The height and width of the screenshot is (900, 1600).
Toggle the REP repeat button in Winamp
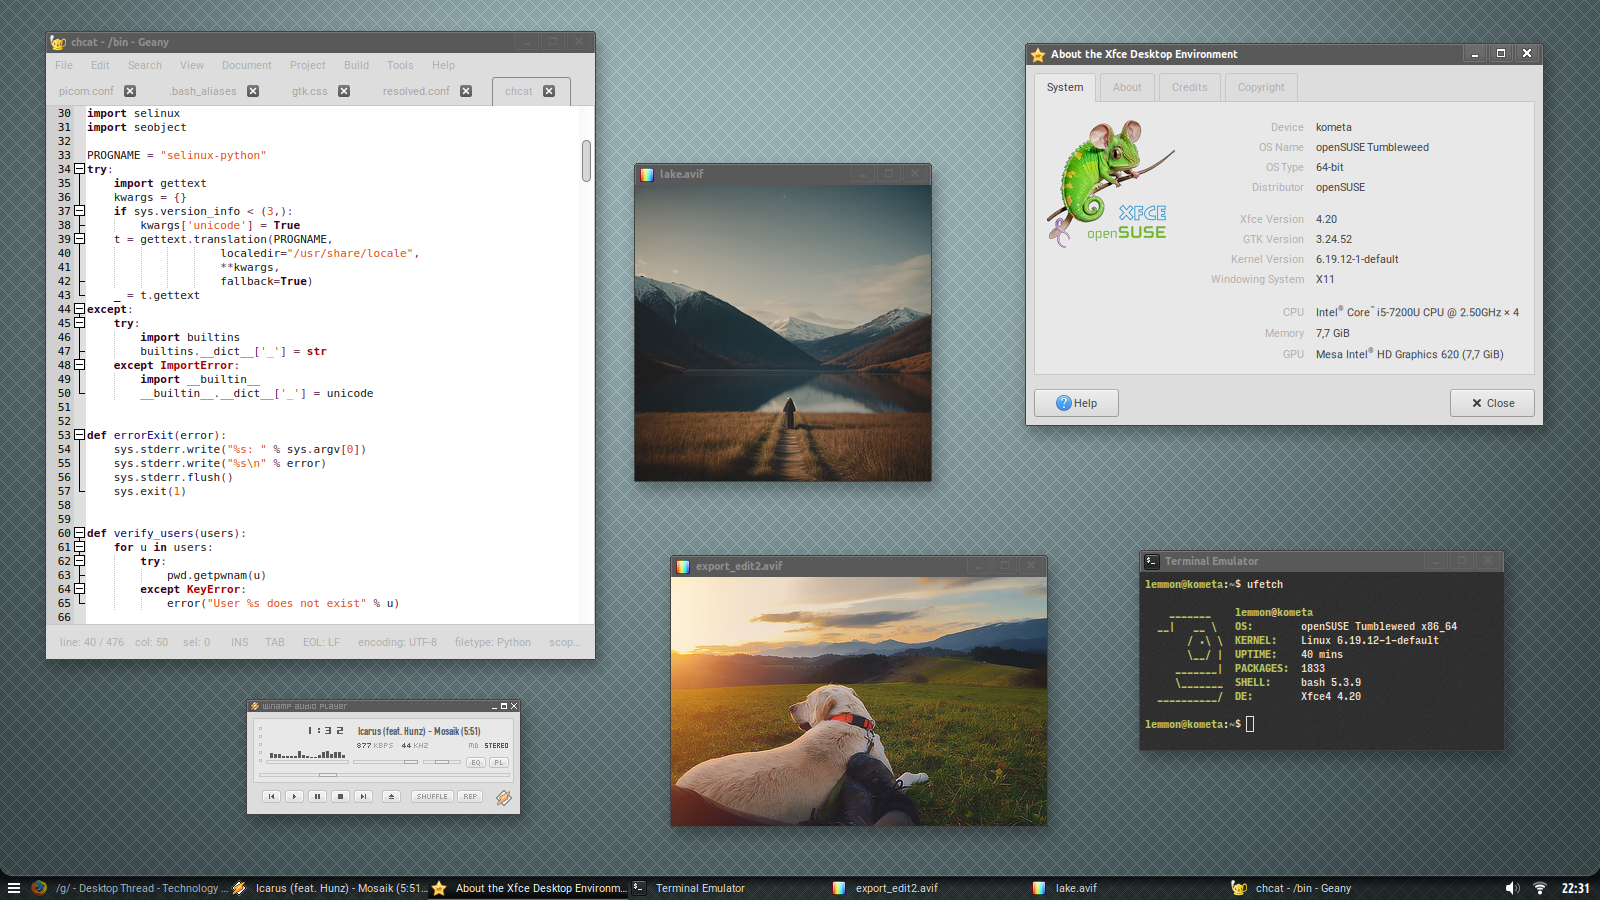point(470,797)
